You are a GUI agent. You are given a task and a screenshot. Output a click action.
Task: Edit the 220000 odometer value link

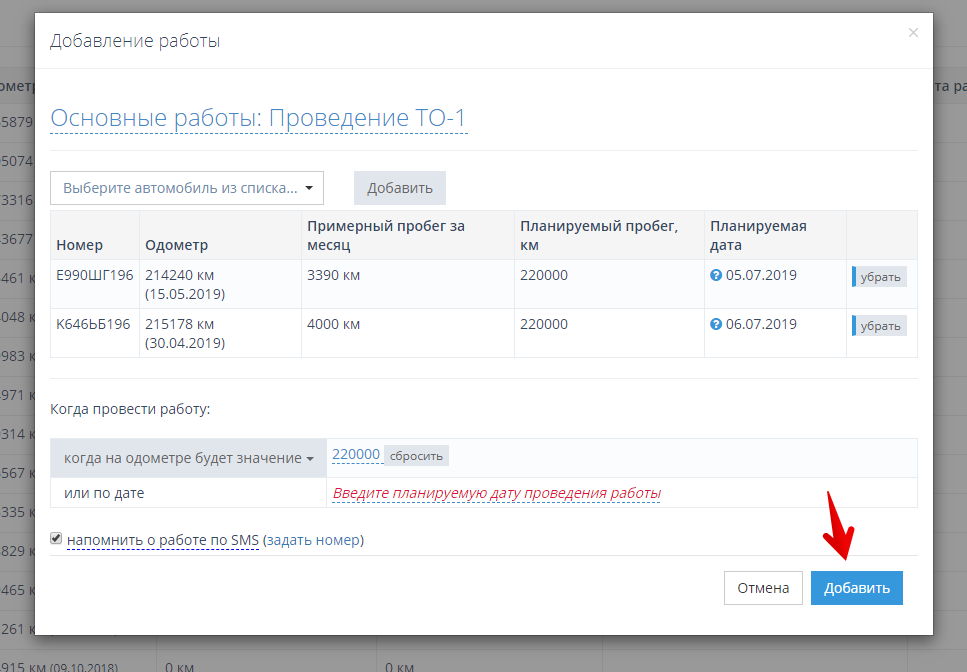point(356,455)
